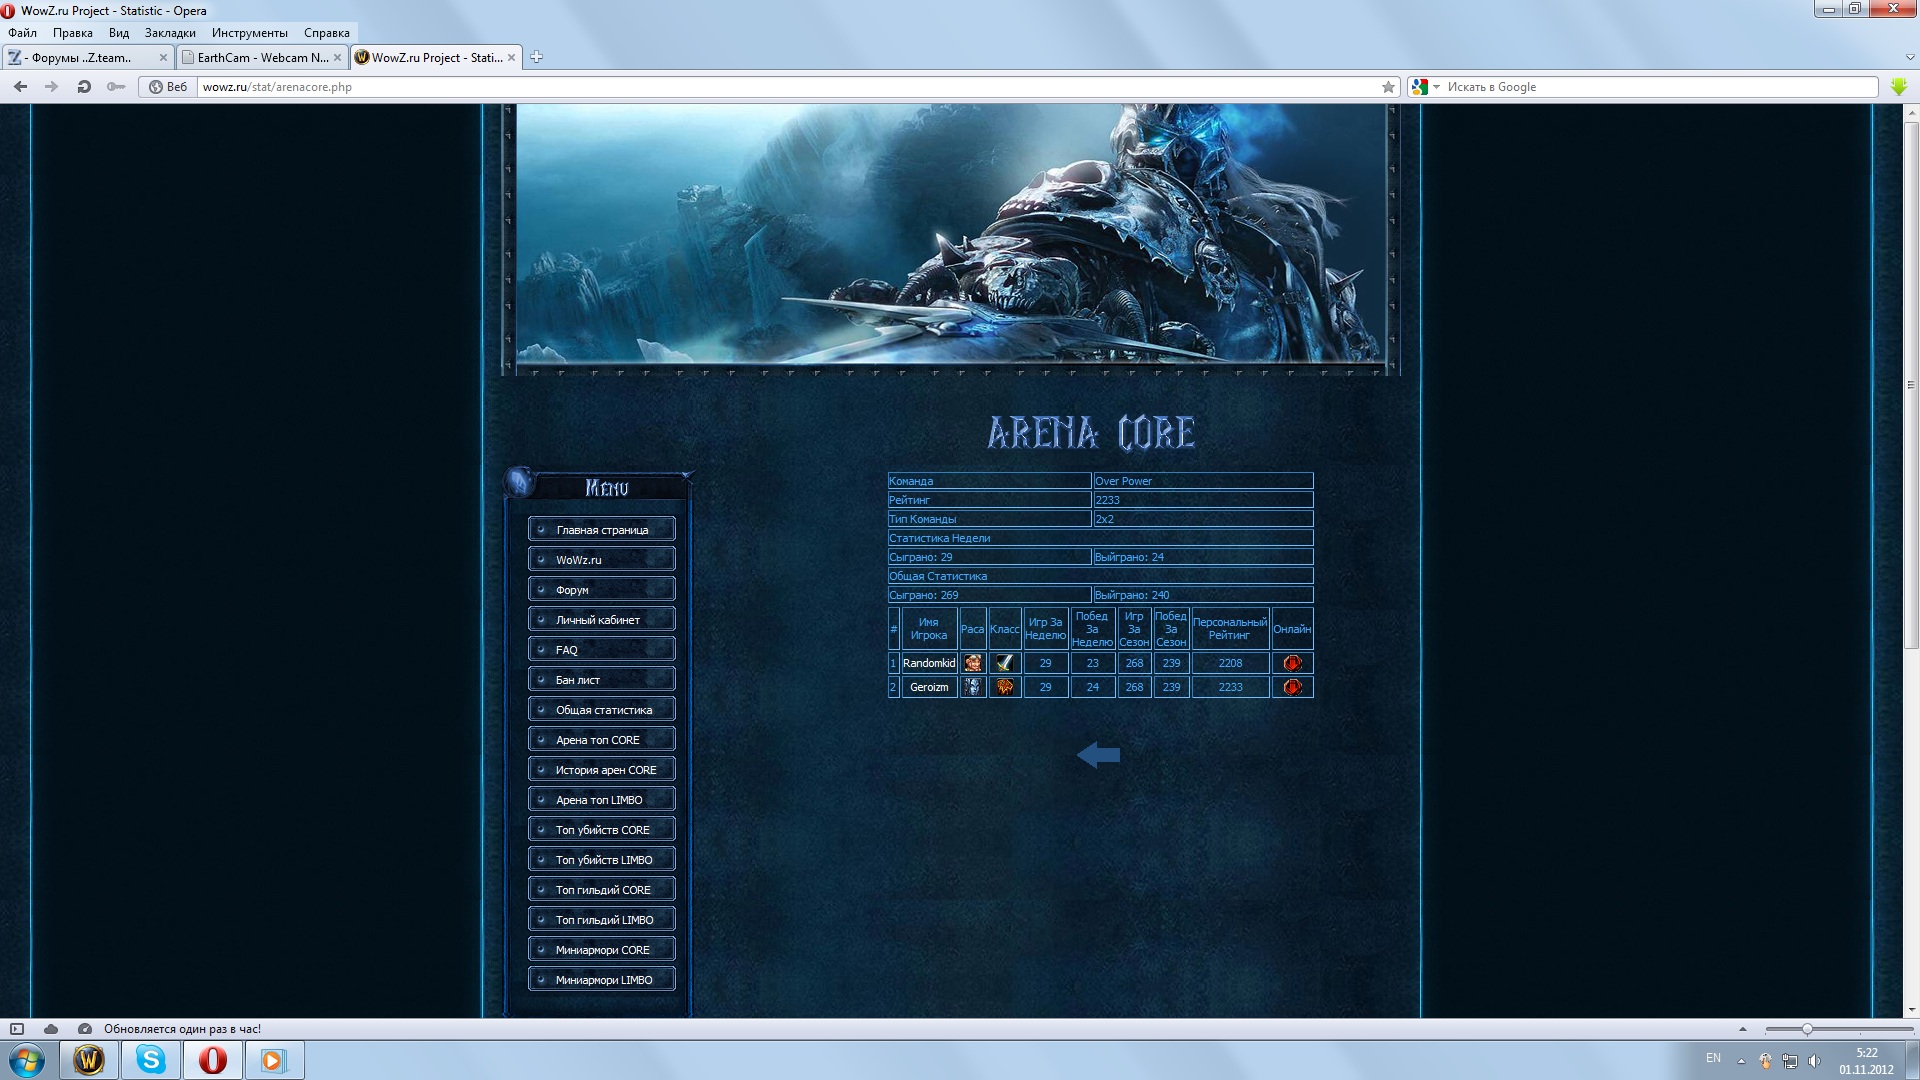Viewport: 1920px width, 1080px height.
Task: Open Миниармори LIMBO menu link
Action: (x=602, y=980)
